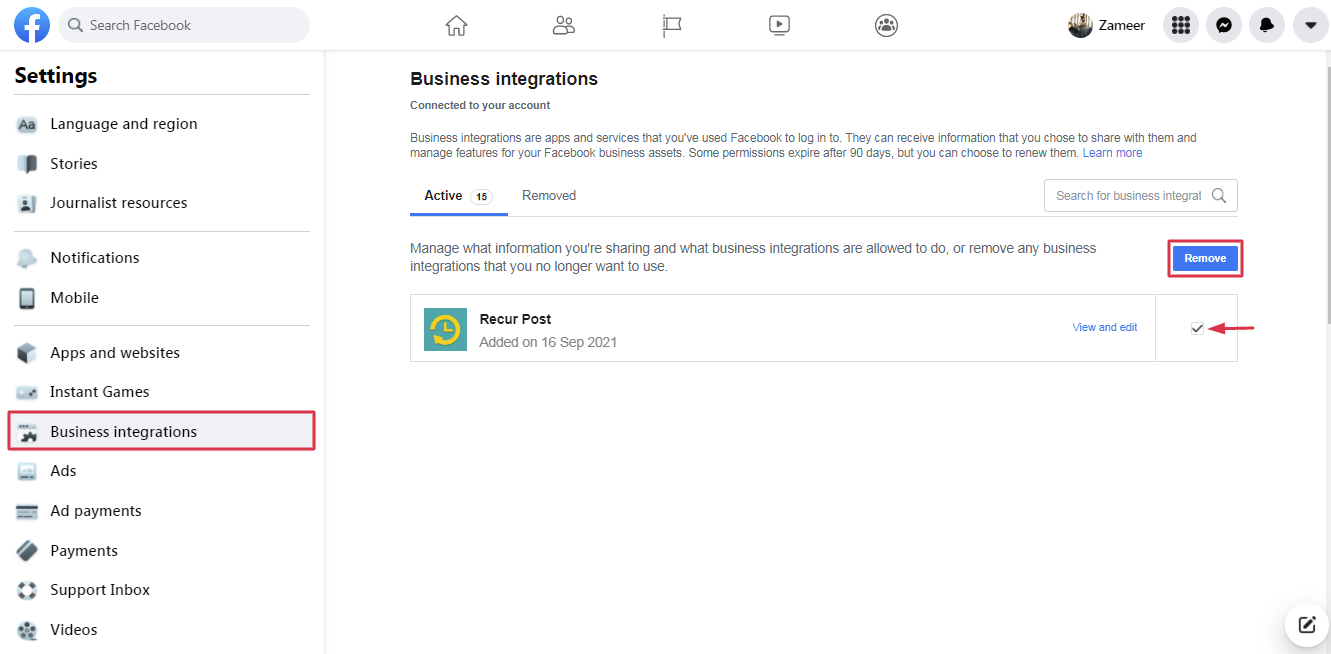Go to Home feed icon

click(456, 25)
